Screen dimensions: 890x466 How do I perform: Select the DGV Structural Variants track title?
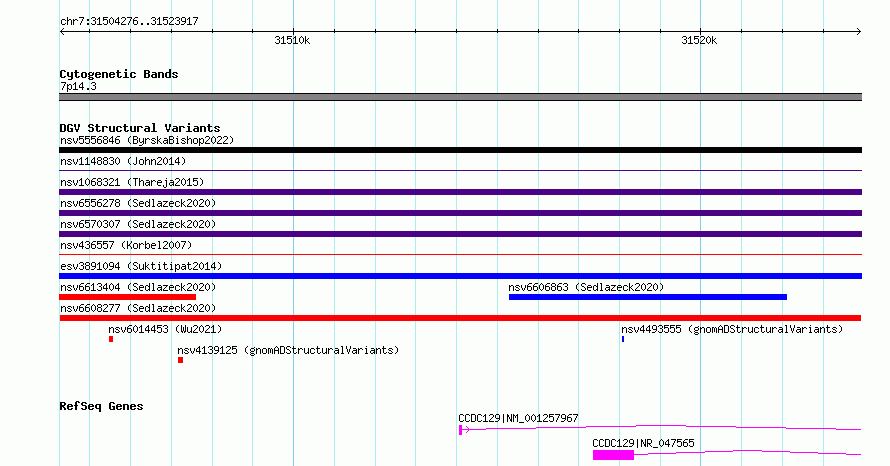(140, 128)
